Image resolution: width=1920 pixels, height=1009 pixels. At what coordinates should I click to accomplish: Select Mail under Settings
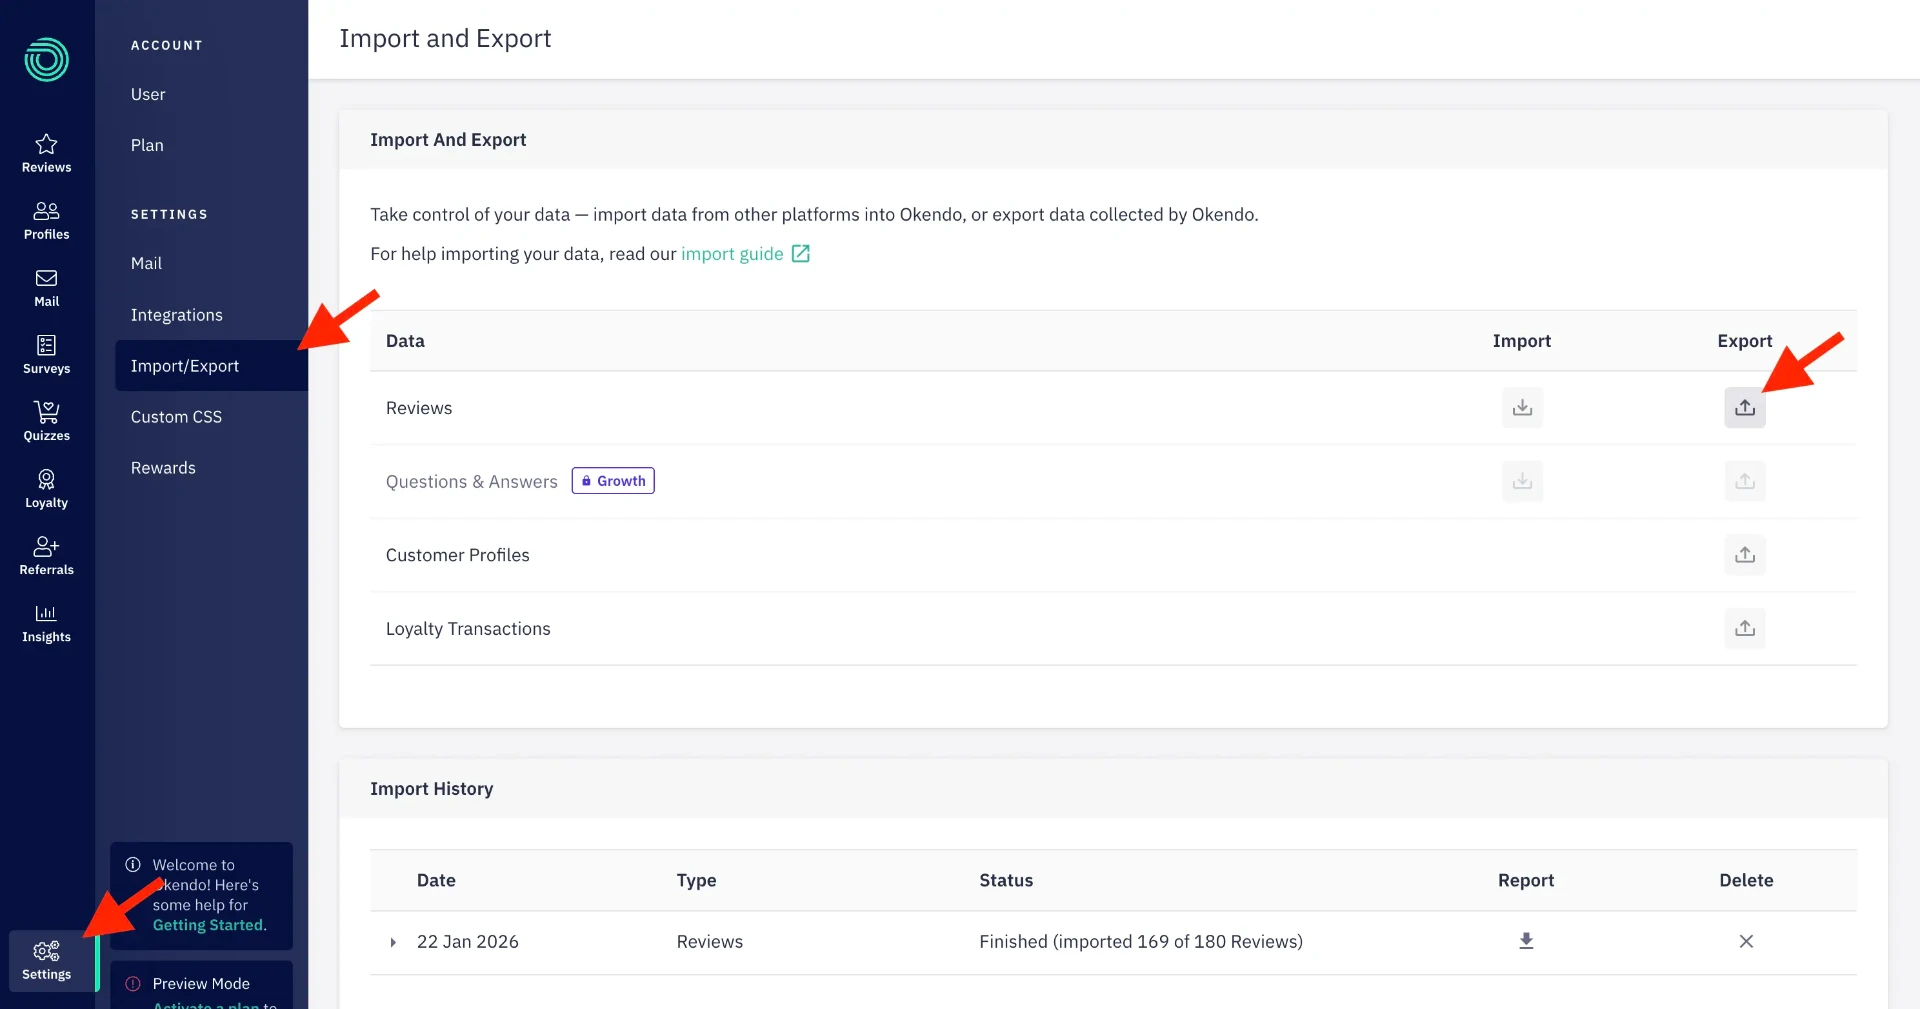point(146,263)
